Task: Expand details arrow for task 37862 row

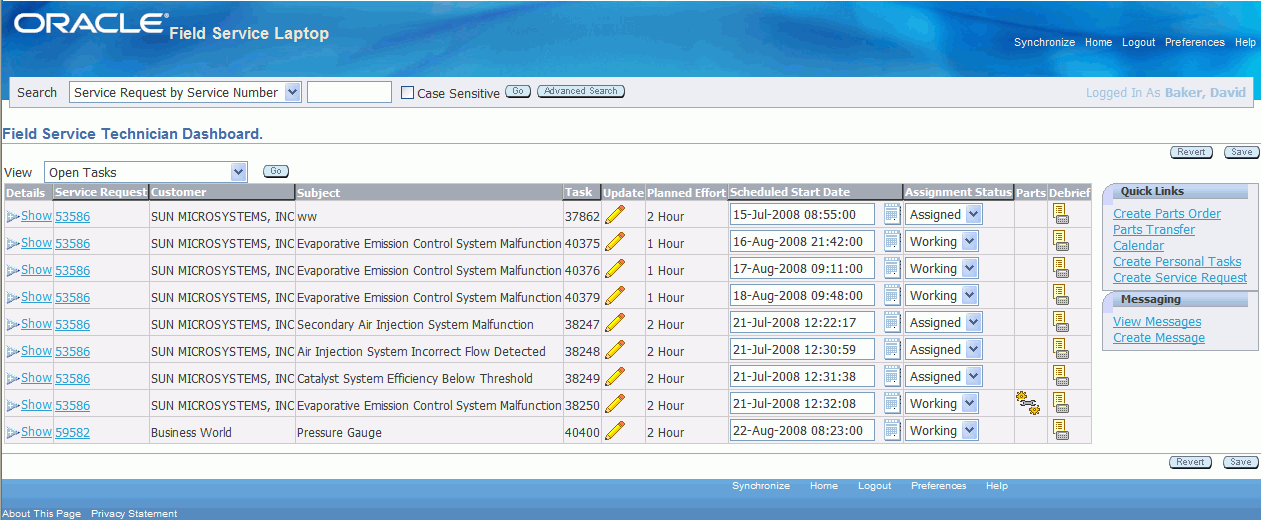Action: click(x=13, y=216)
